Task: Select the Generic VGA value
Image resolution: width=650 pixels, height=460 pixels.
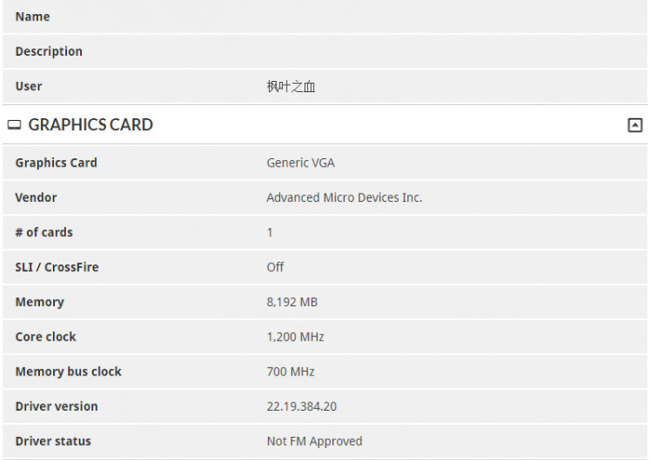Action: 300,163
